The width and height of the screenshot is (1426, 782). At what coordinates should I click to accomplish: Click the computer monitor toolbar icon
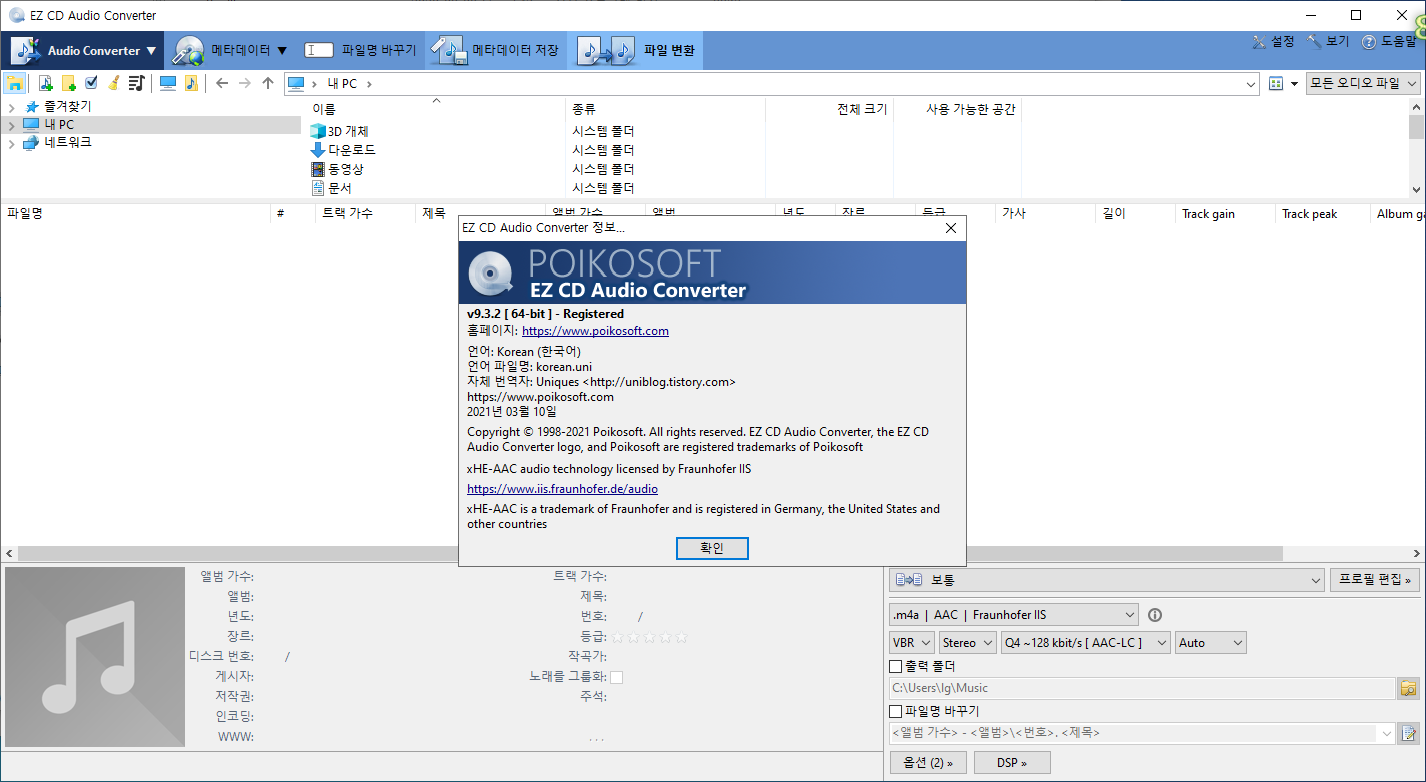(x=168, y=83)
